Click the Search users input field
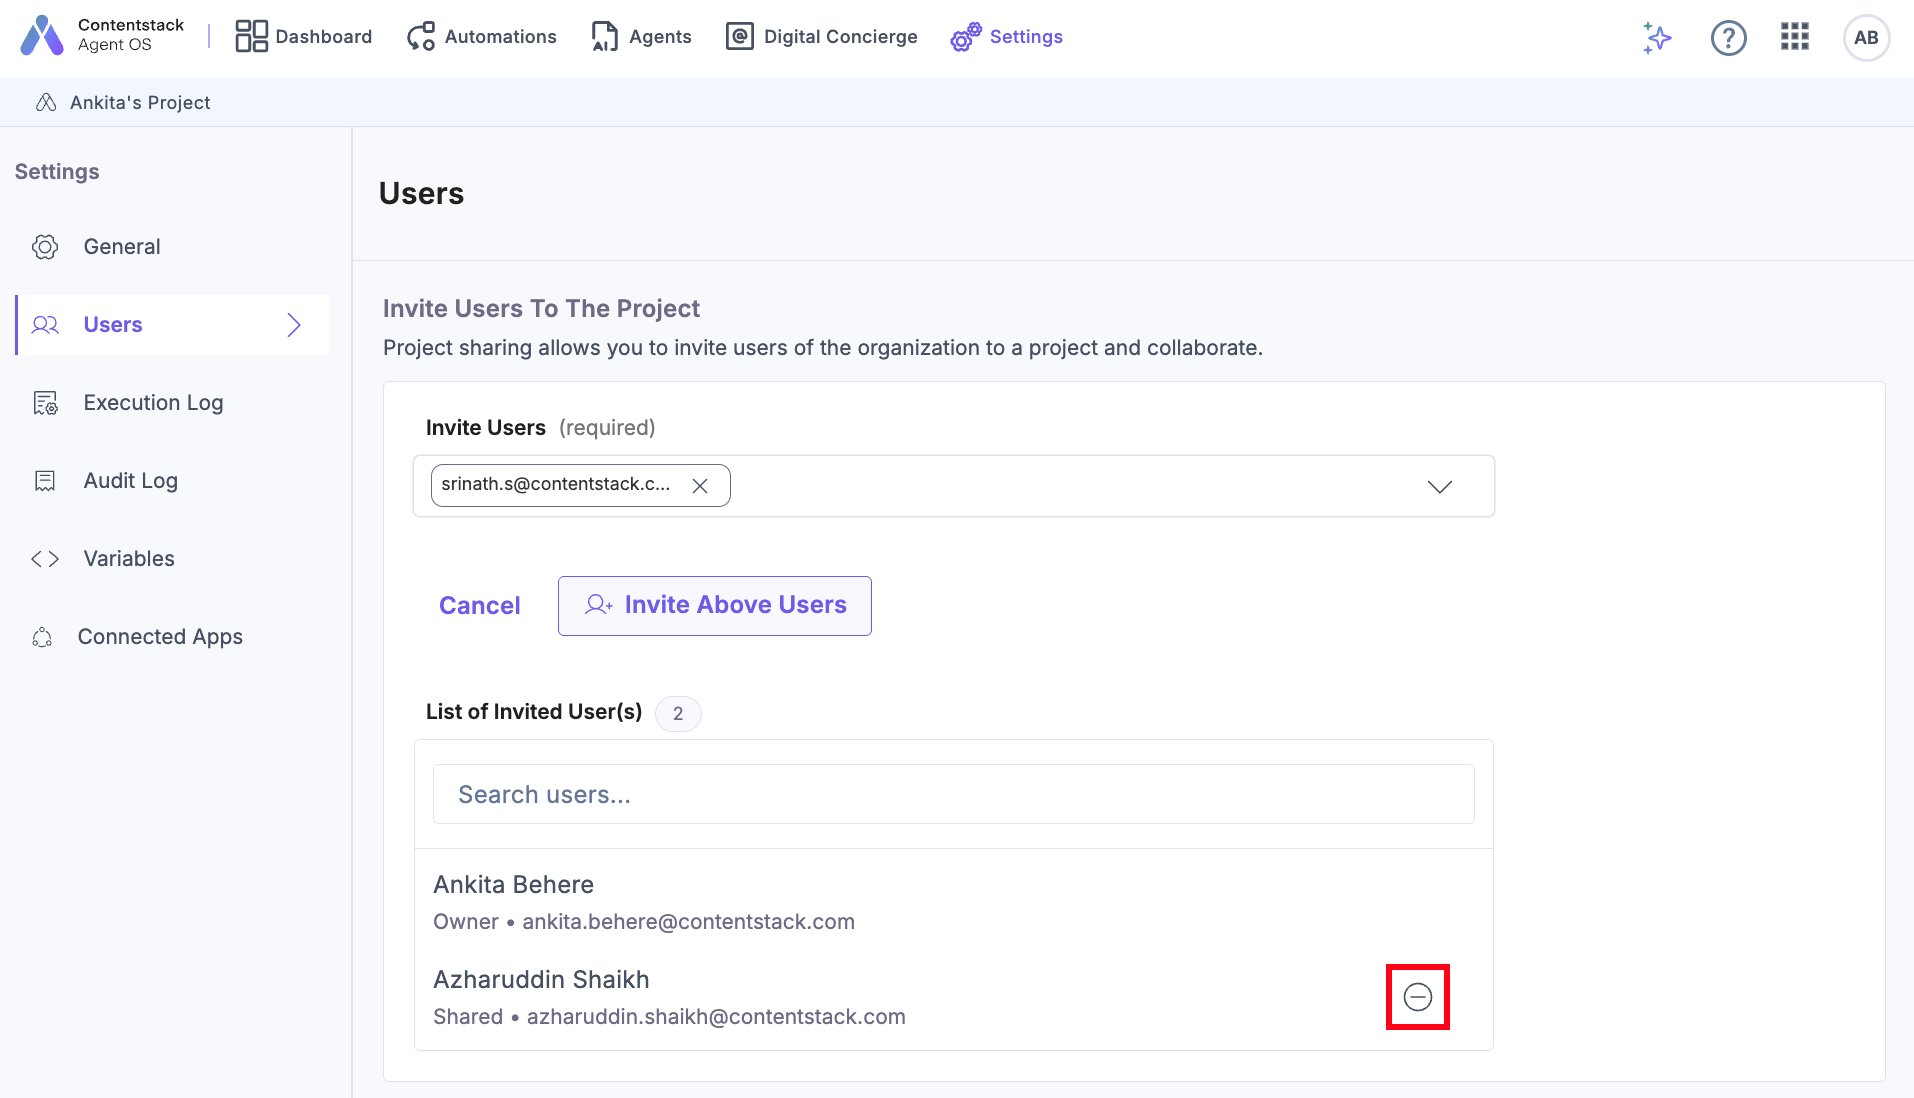This screenshot has width=1914, height=1098. [952, 794]
